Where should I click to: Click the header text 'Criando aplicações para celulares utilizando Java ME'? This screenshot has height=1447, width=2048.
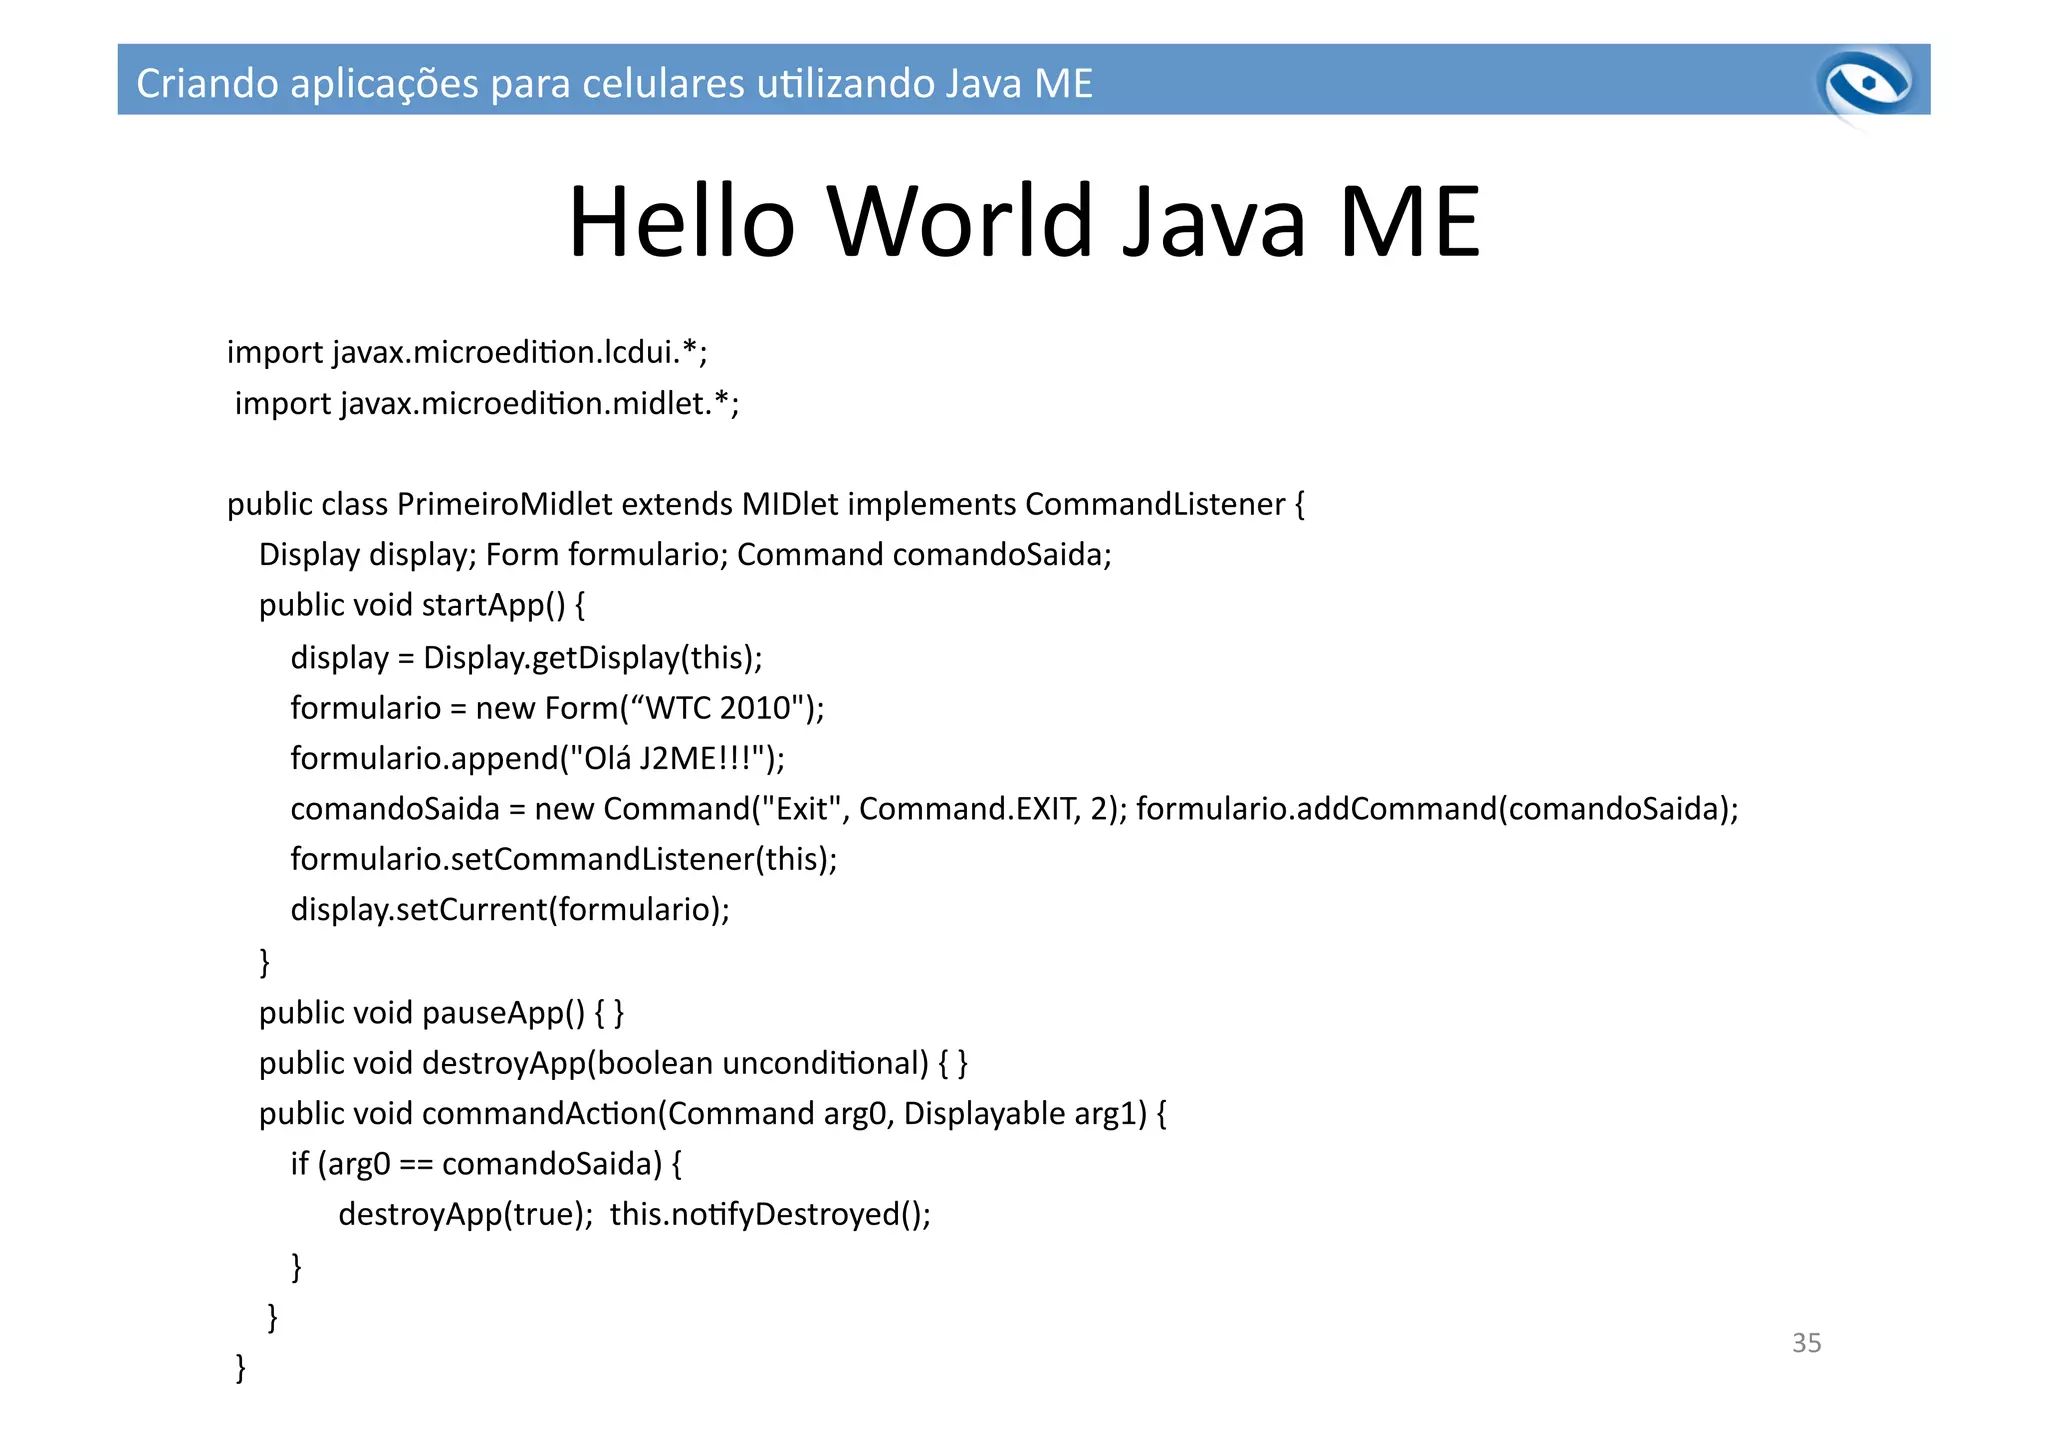pyautogui.click(x=614, y=83)
